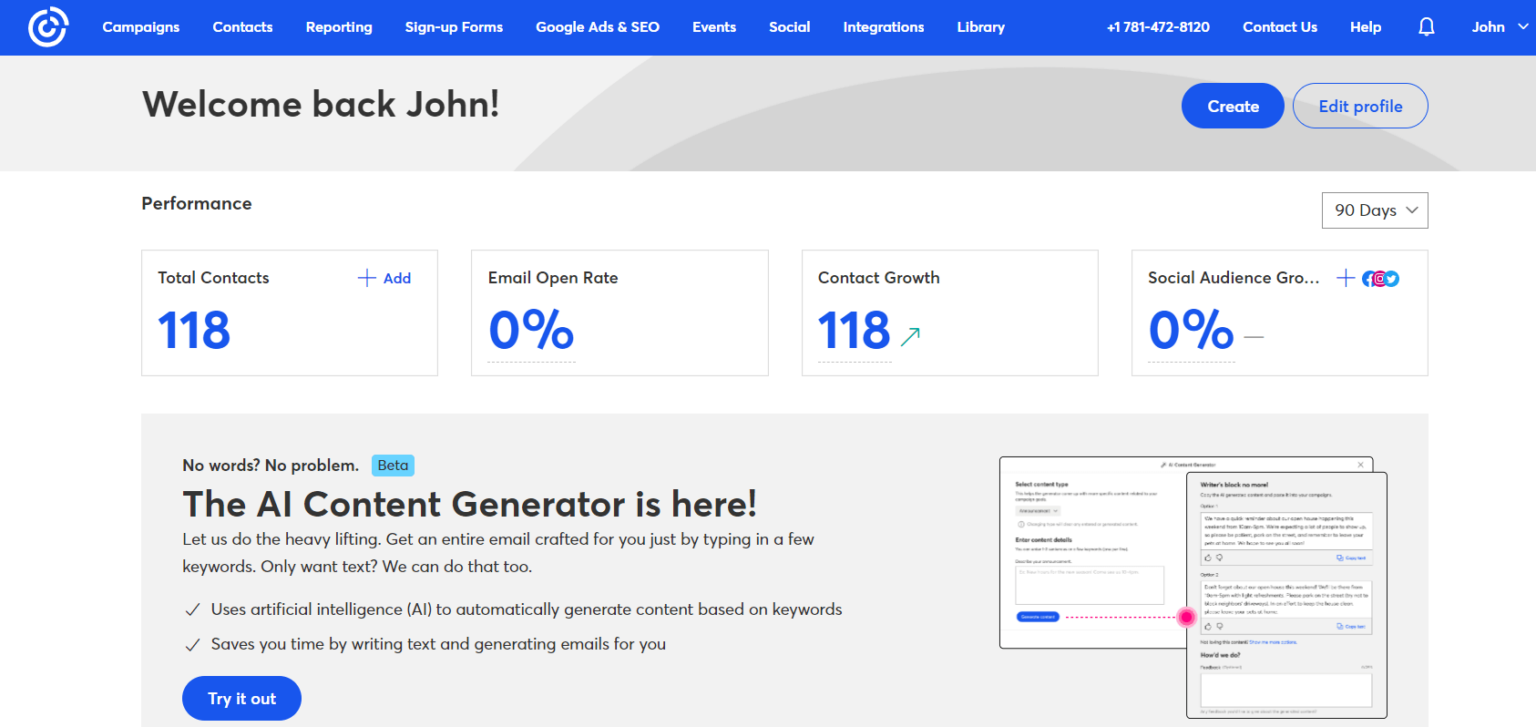Navigate to the Integrations tab
Image resolution: width=1536 pixels, height=727 pixels.
(x=883, y=27)
